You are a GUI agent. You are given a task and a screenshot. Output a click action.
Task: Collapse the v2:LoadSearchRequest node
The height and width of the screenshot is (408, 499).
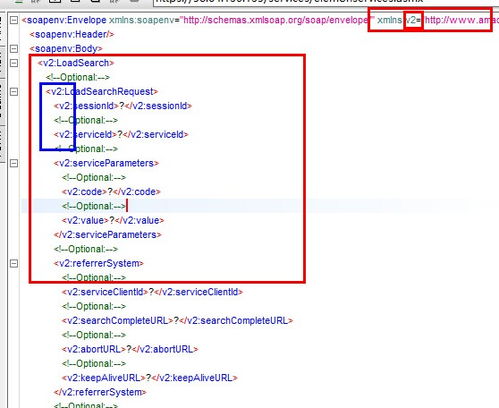pyautogui.click(x=14, y=92)
